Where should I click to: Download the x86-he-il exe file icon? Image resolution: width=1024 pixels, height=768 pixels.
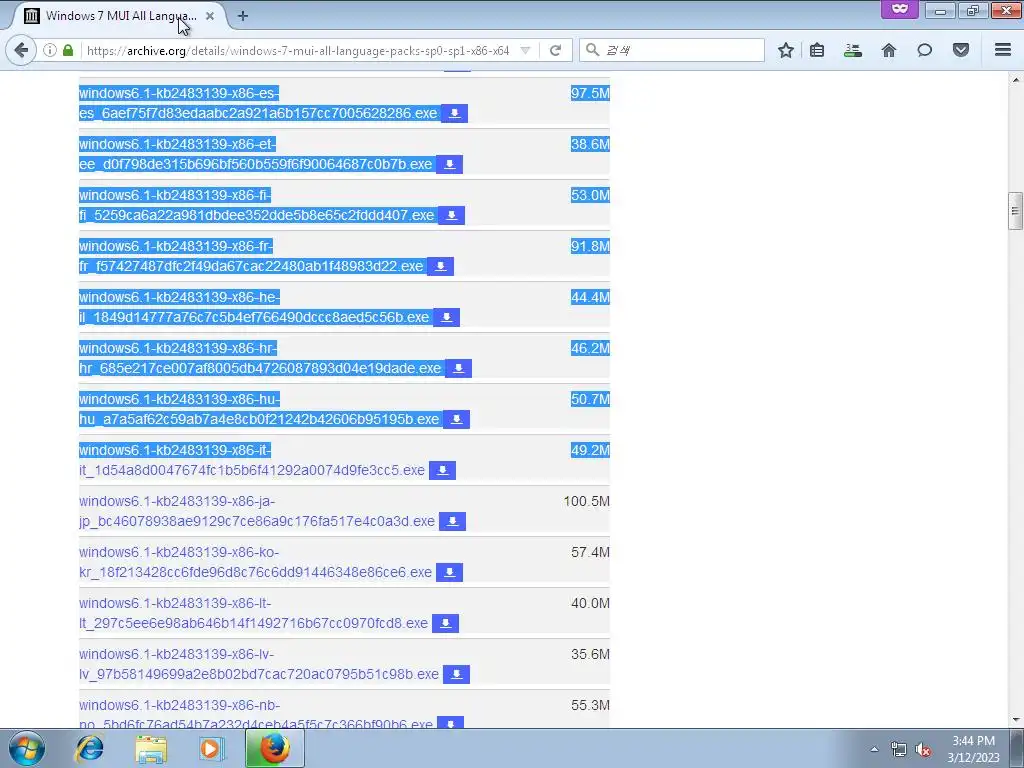(x=447, y=317)
